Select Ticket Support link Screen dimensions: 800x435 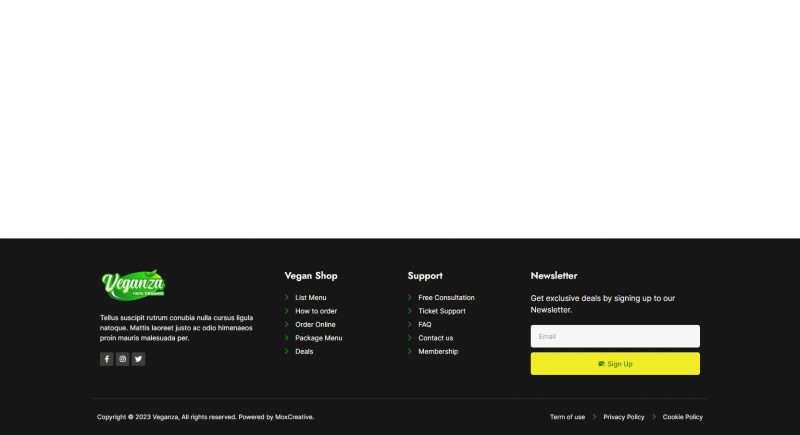point(441,311)
